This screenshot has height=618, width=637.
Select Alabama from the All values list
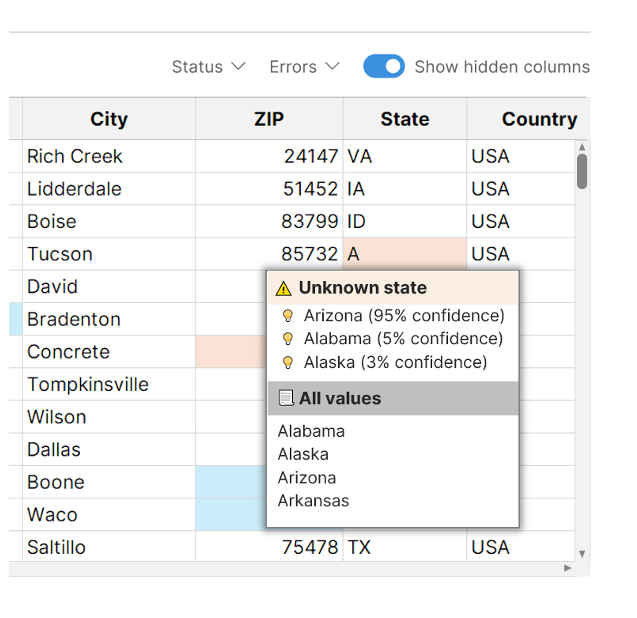pos(311,431)
